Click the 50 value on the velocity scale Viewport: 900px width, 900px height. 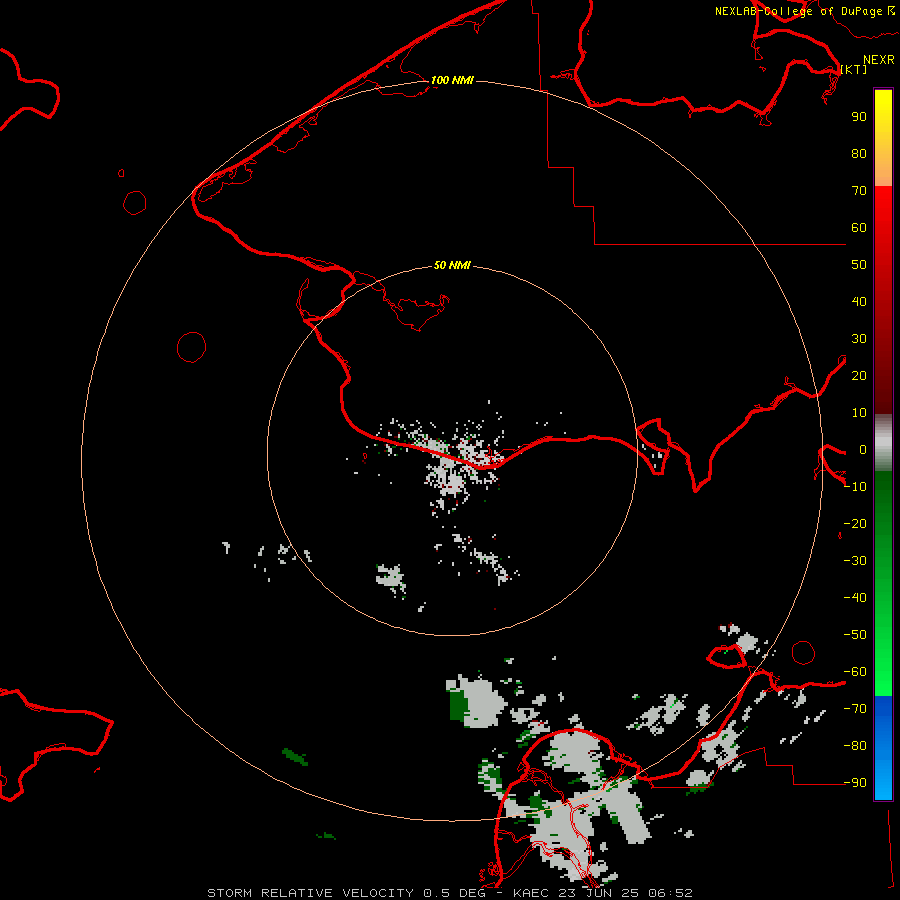coord(859,265)
